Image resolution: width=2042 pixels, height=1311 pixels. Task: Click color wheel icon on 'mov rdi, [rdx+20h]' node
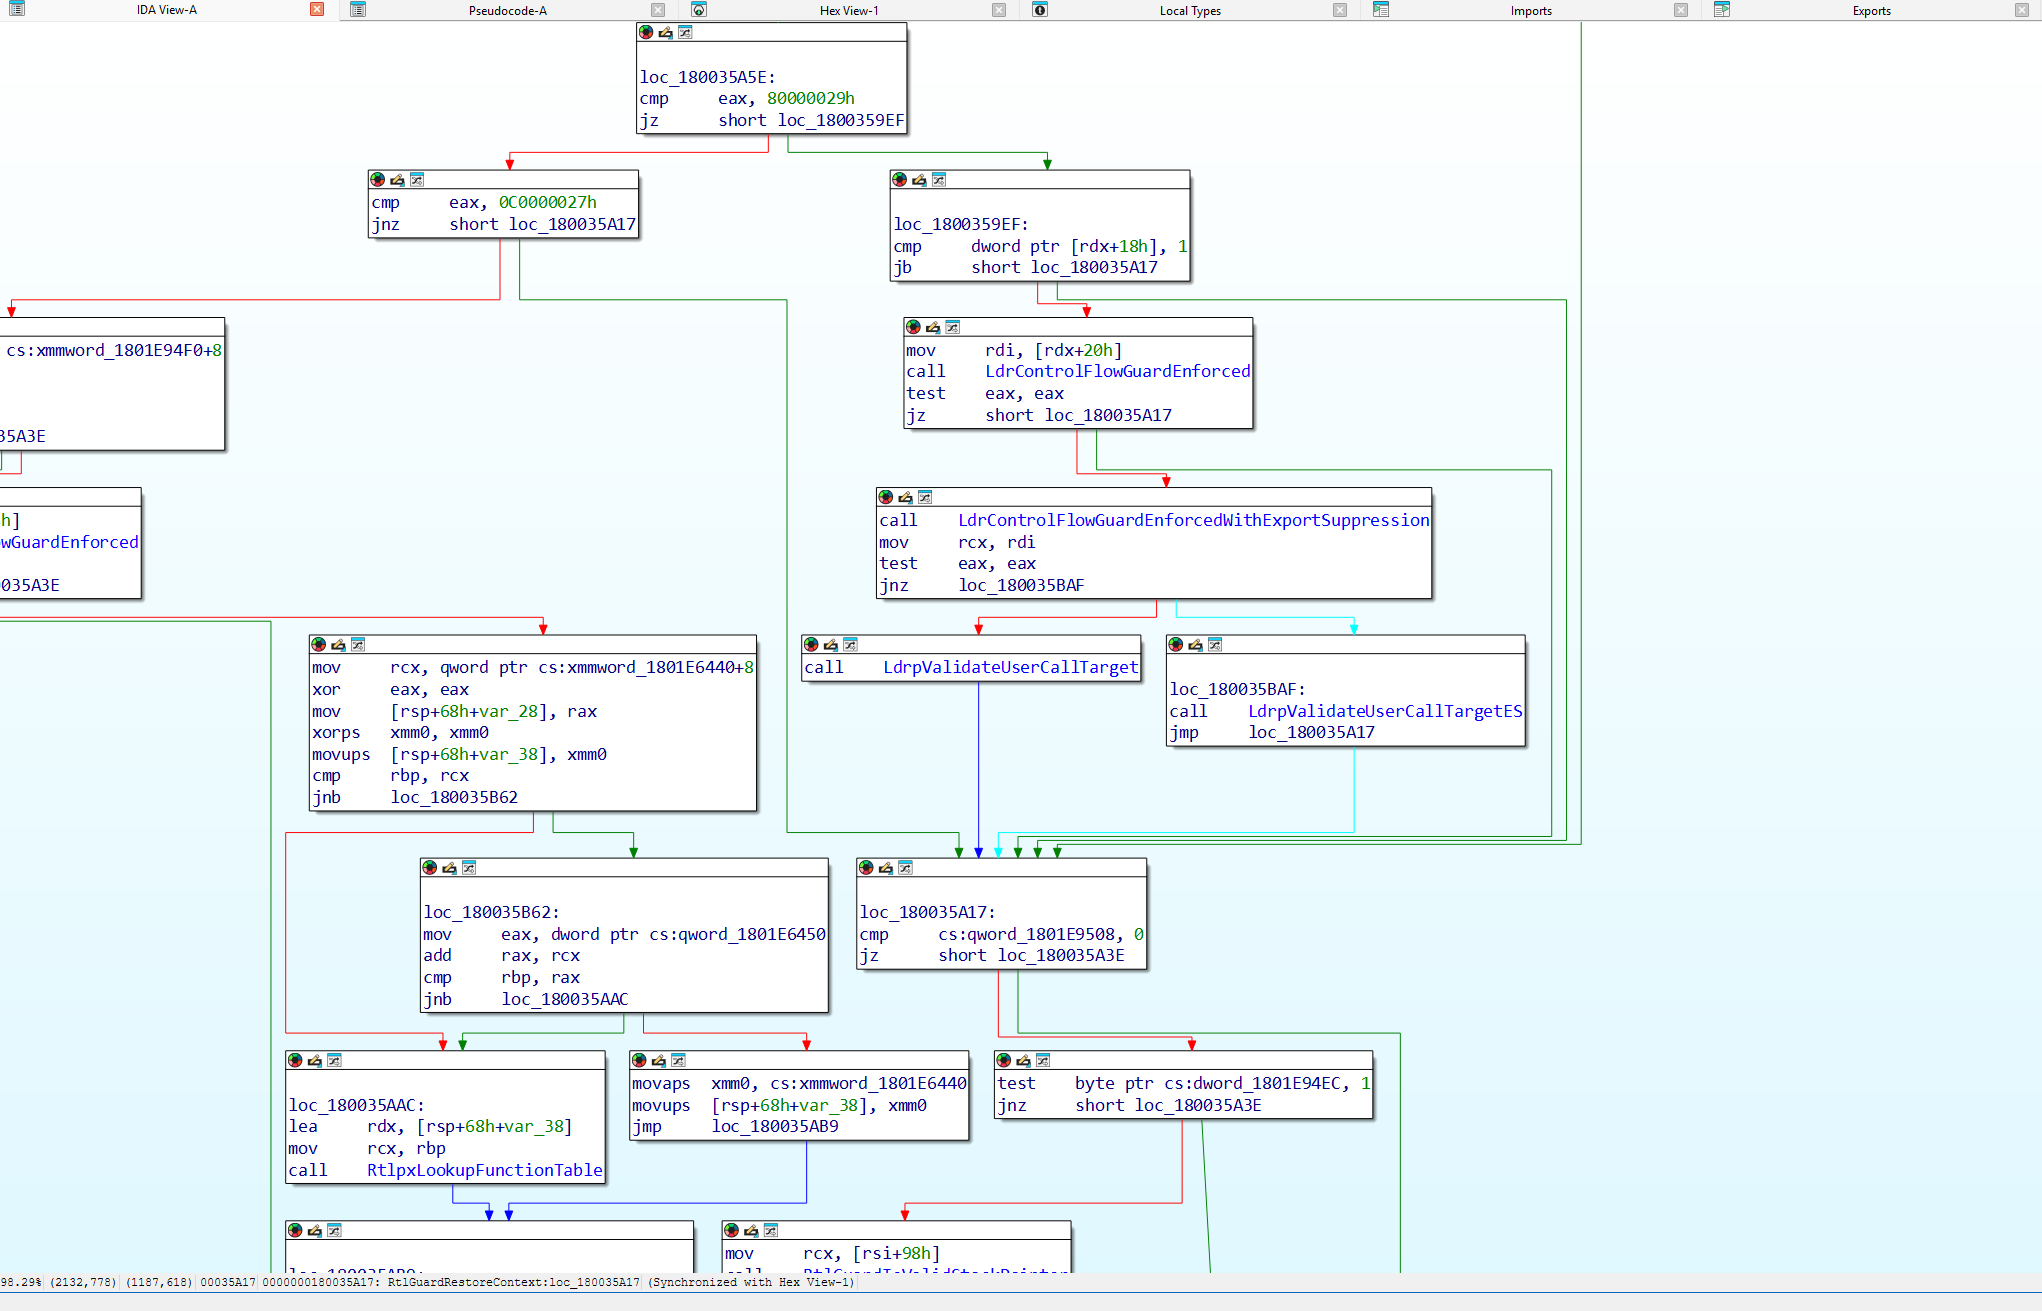(913, 327)
